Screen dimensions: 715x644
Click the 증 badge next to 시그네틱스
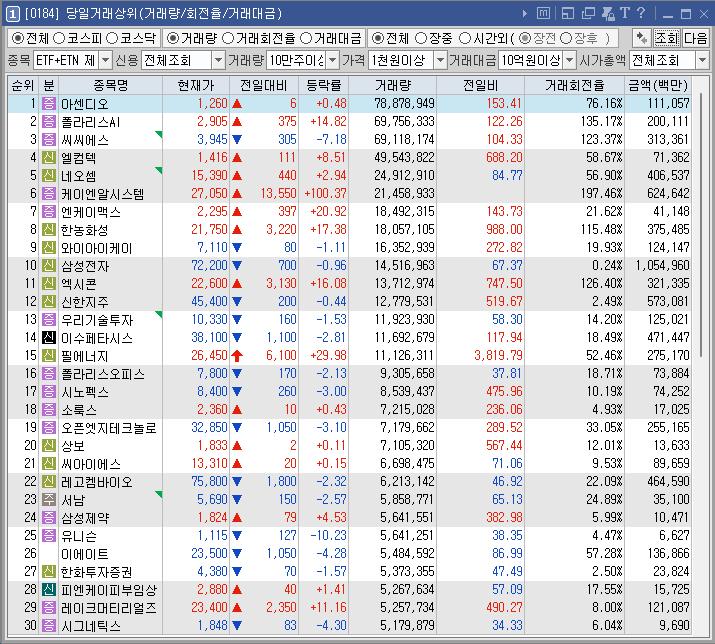point(49,625)
